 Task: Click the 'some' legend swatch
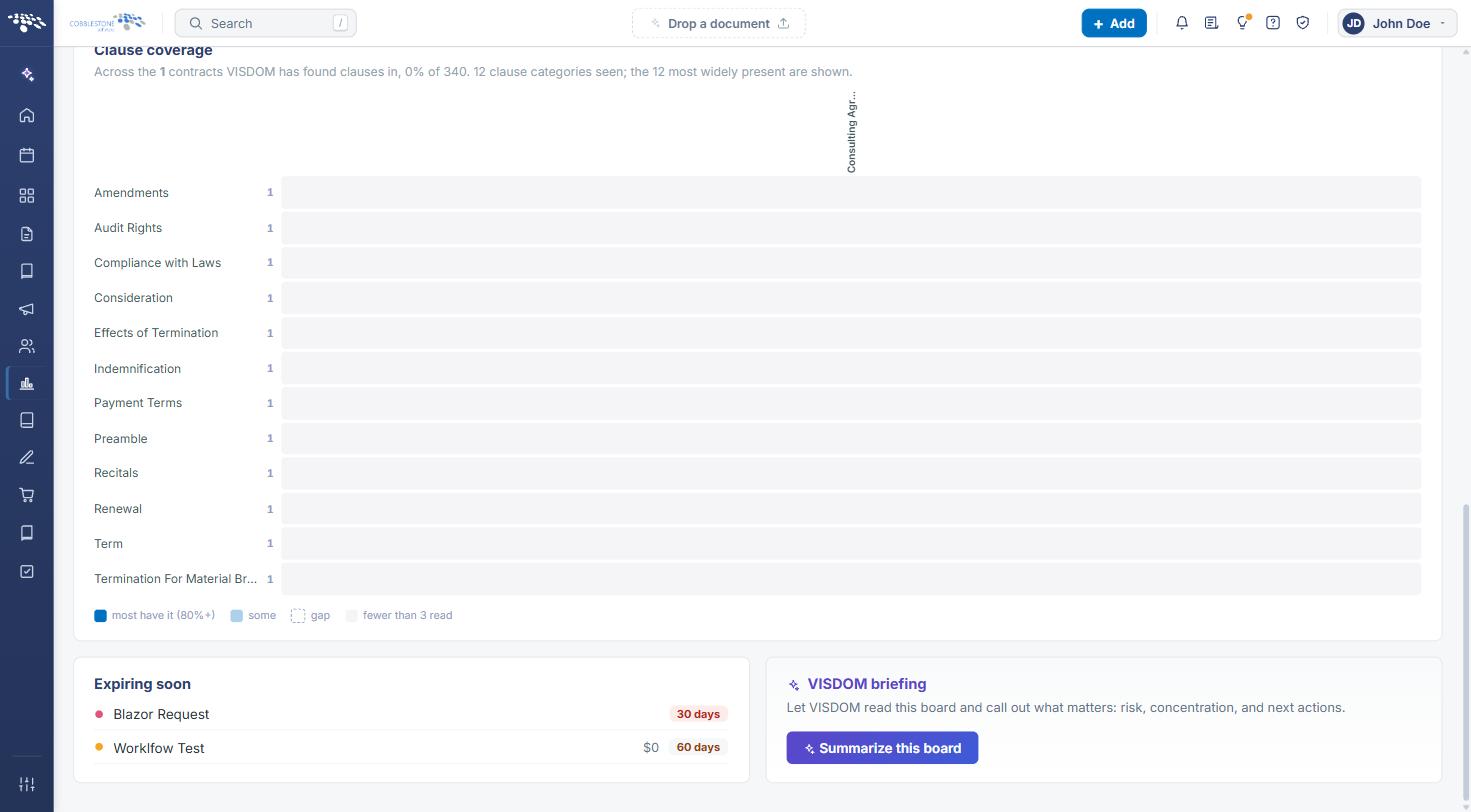tap(237, 616)
